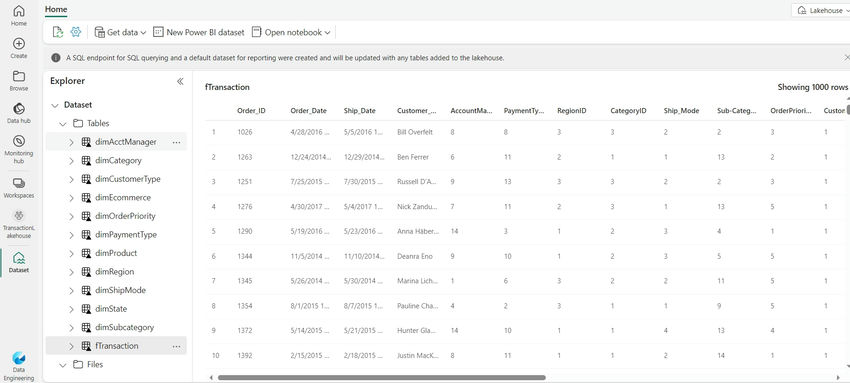Expand the fTransaction table chevron
The height and width of the screenshot is (383, 850).
[x=71, y=346]
